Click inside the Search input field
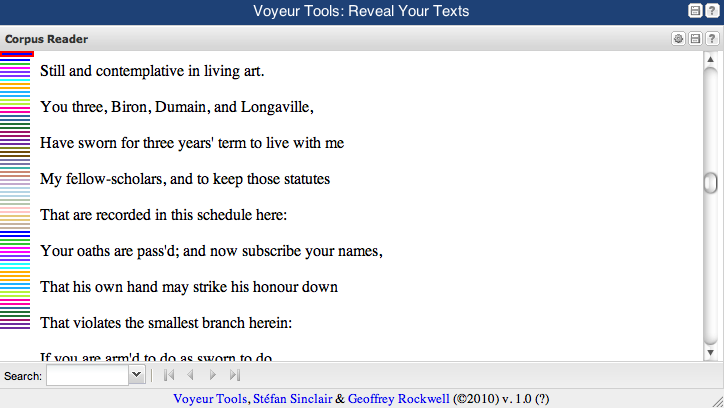Image resolution: width=724 pixels, height=408 pixels. [87, 375]
